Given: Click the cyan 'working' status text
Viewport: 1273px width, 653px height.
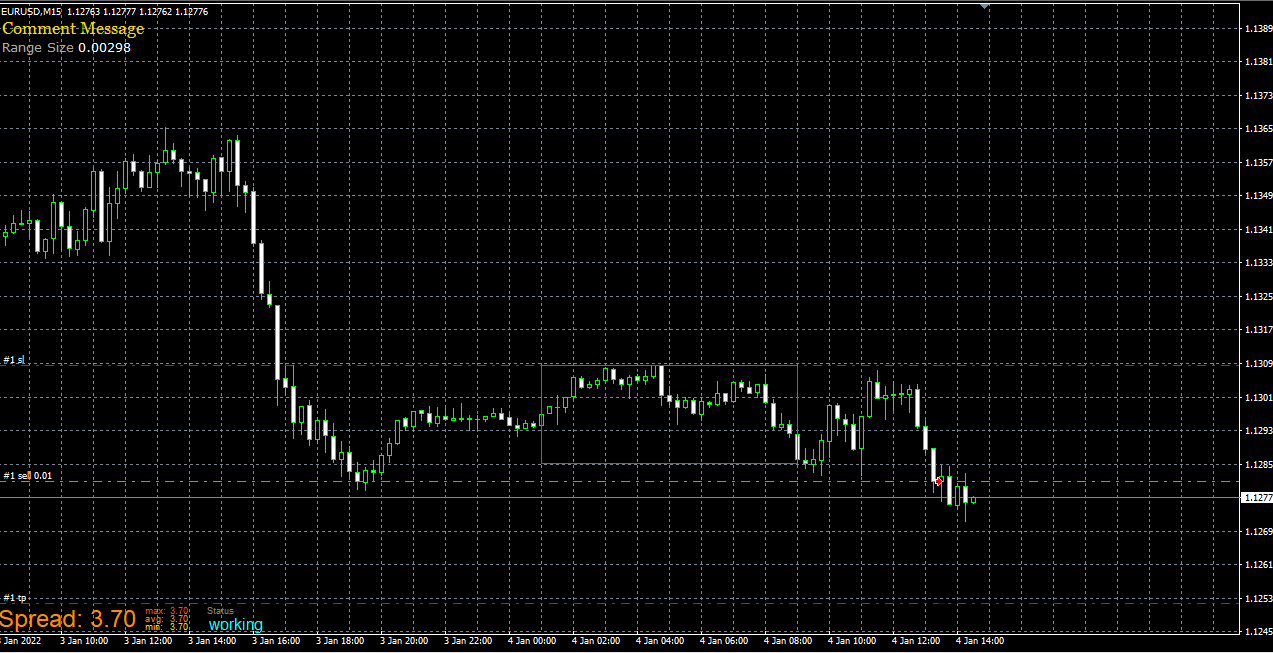Looking at the screenshot, I should click(235, 625).
